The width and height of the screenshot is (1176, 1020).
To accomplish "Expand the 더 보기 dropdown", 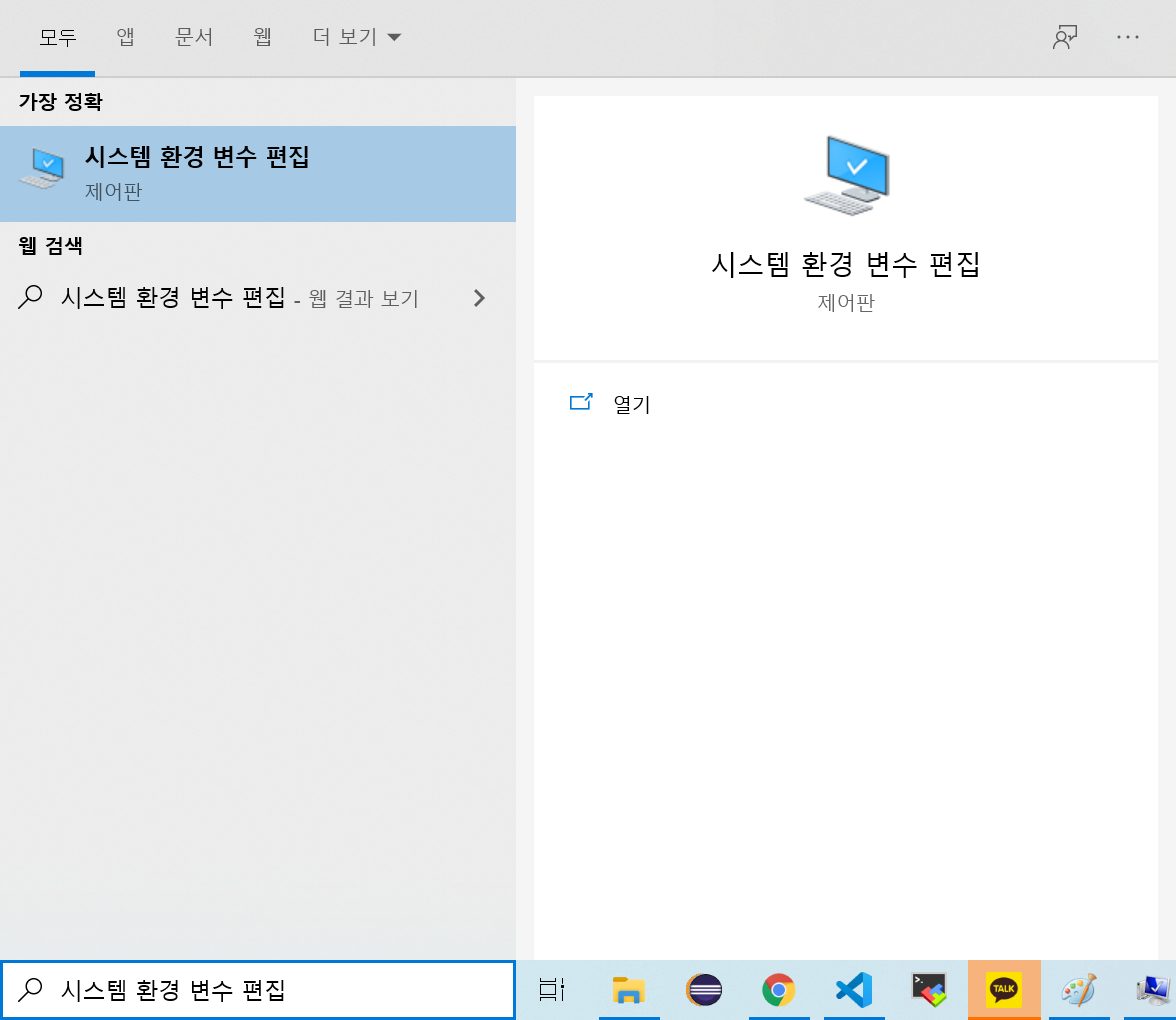I will point(357,37).
